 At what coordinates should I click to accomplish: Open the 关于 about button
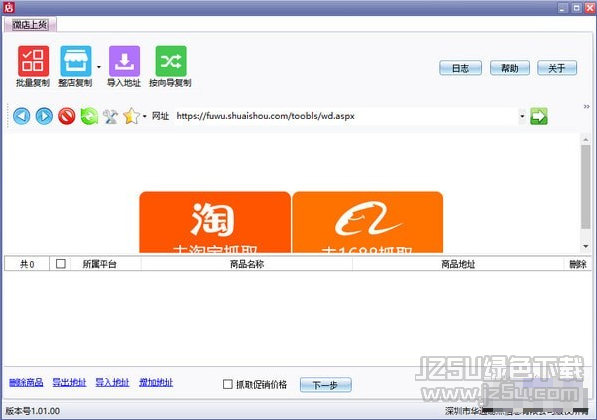(x=557, y=68)
